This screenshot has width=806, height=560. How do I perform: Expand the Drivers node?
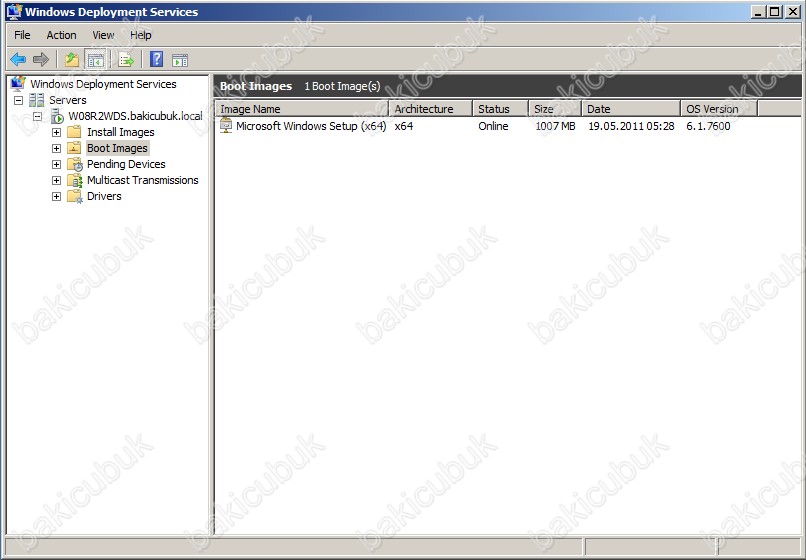coord(57,196)
